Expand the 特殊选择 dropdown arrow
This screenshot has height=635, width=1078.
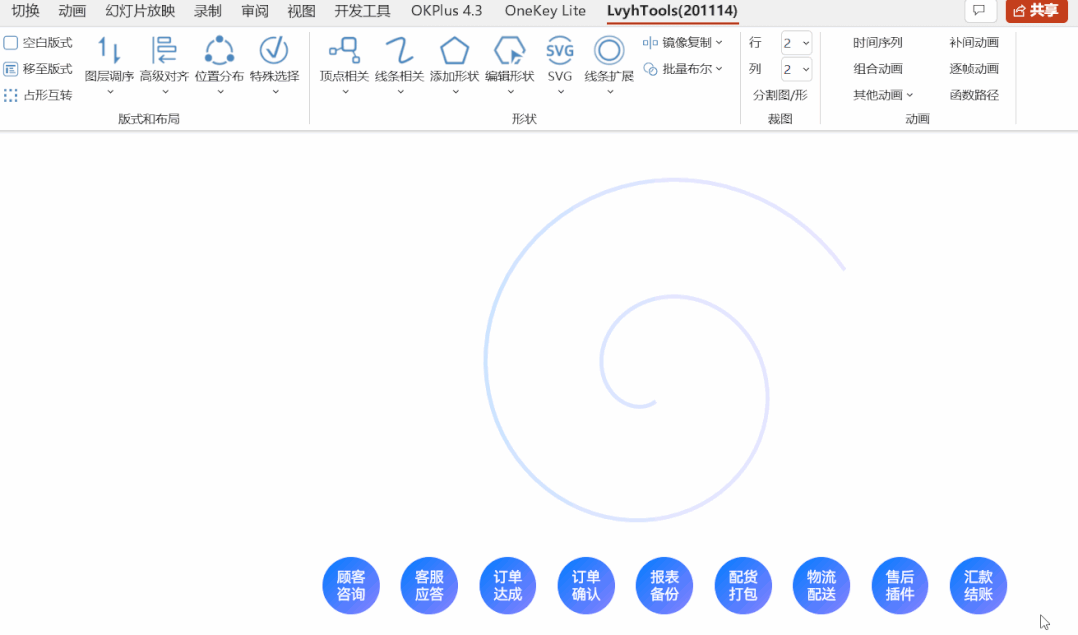point(275,92)
